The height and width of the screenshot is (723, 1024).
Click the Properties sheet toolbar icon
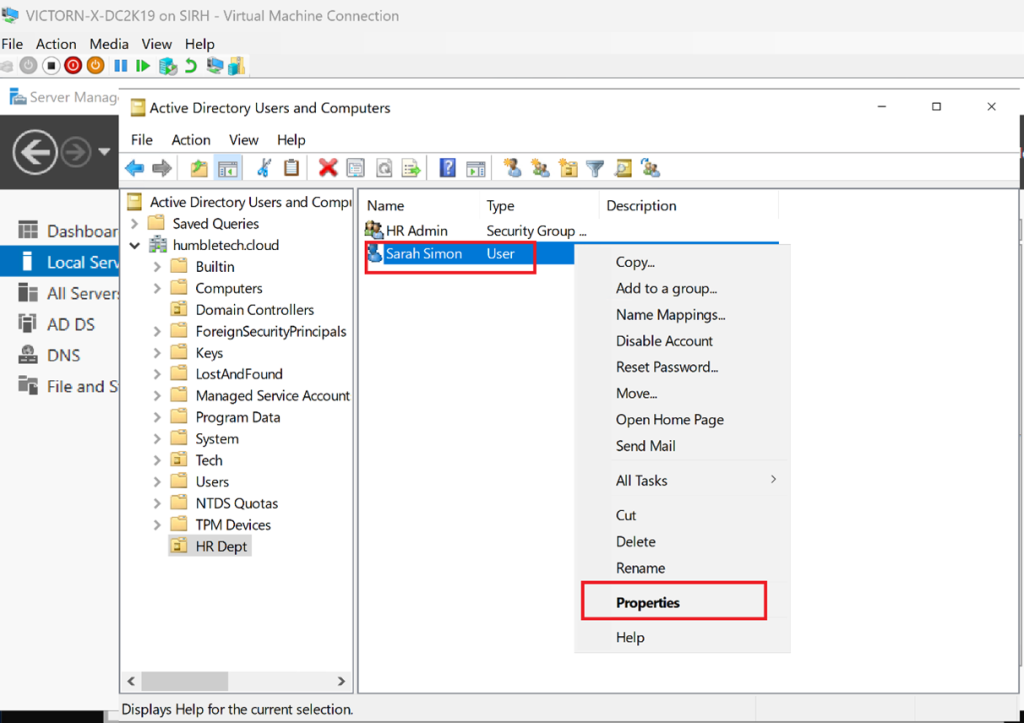tap(356, 169)
